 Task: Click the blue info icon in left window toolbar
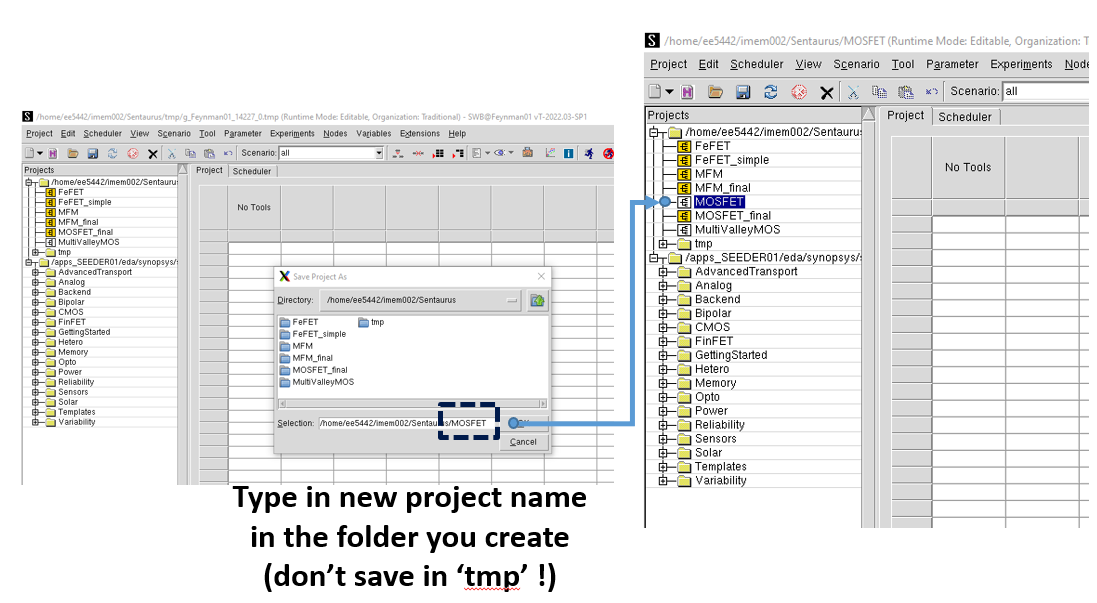click(568, 153)
